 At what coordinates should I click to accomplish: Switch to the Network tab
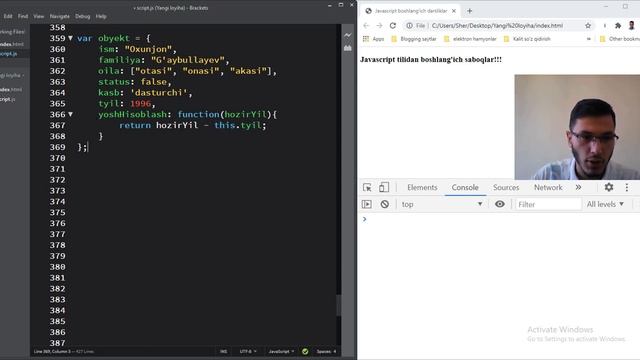click(x=548, y=187)
